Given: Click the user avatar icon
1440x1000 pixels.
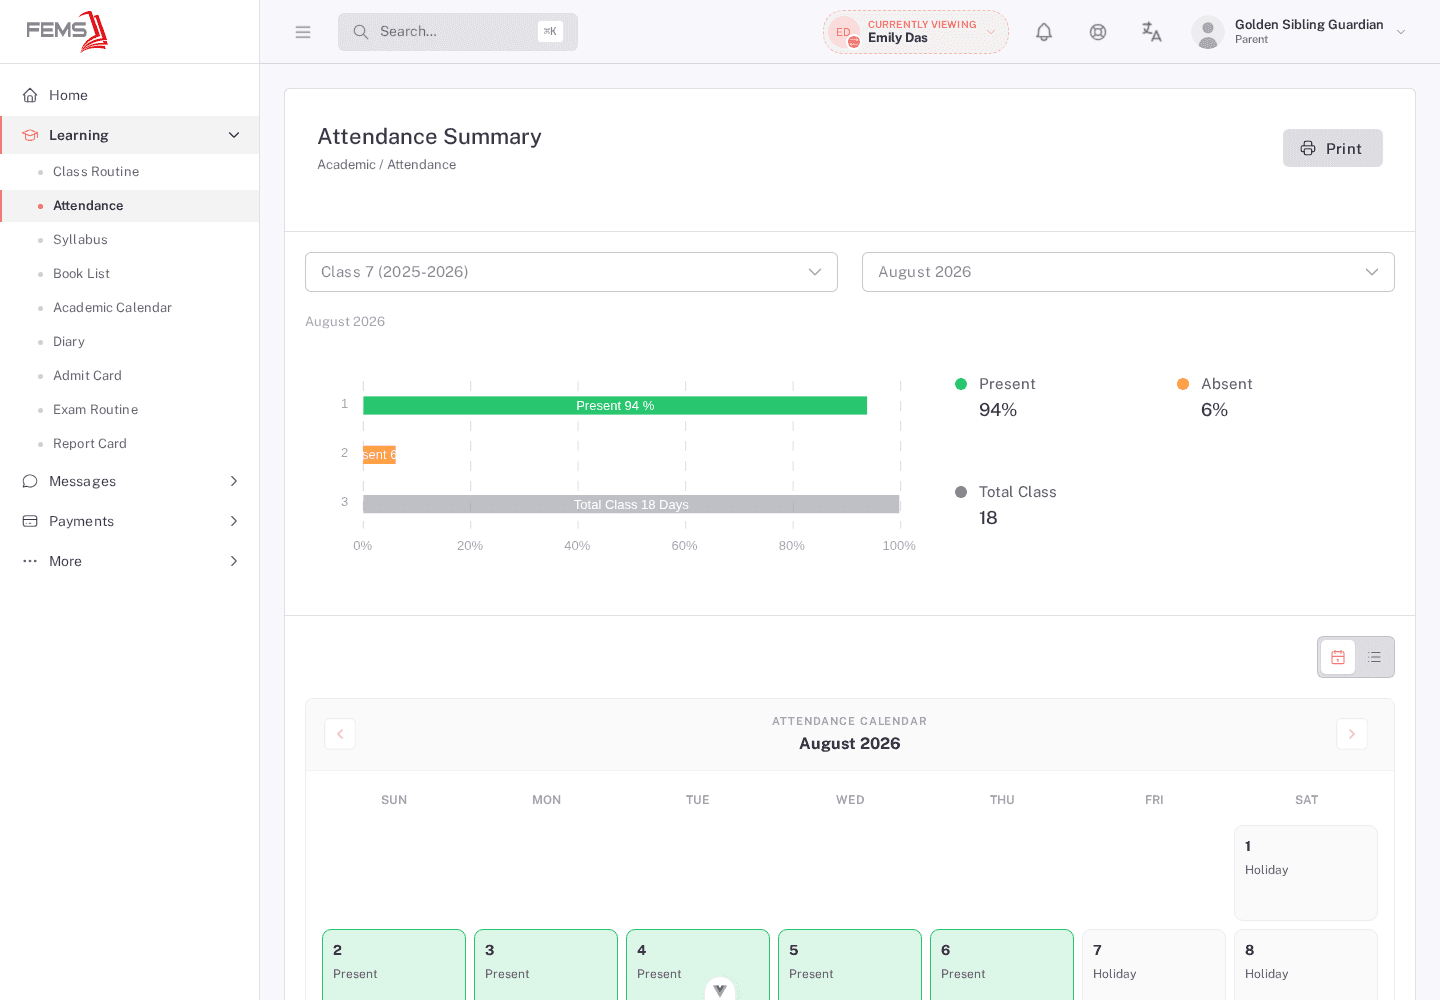Looking at the screenshot, I should point(1208,32).
